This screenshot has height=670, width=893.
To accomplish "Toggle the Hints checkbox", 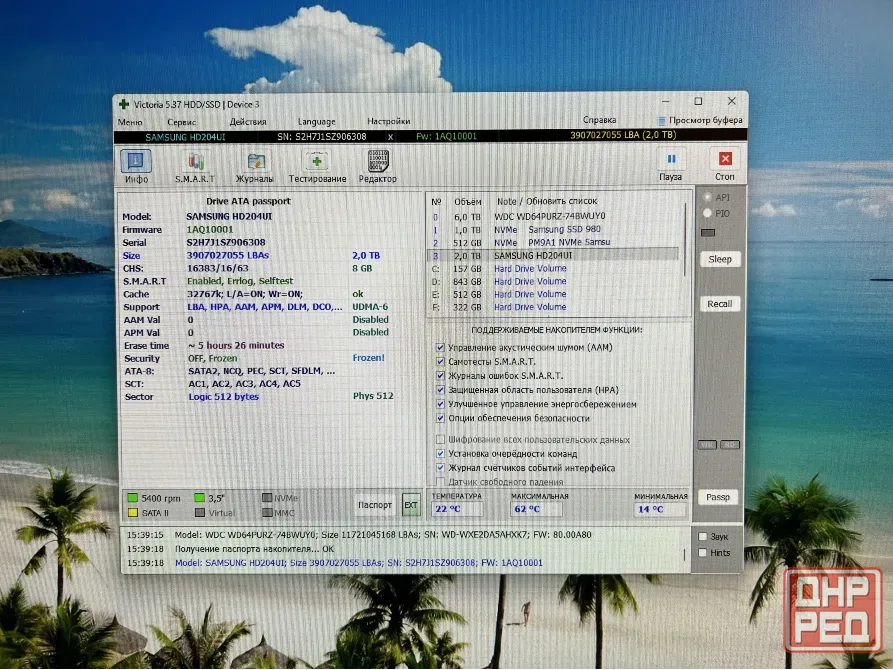I will (x=703, y=553).
